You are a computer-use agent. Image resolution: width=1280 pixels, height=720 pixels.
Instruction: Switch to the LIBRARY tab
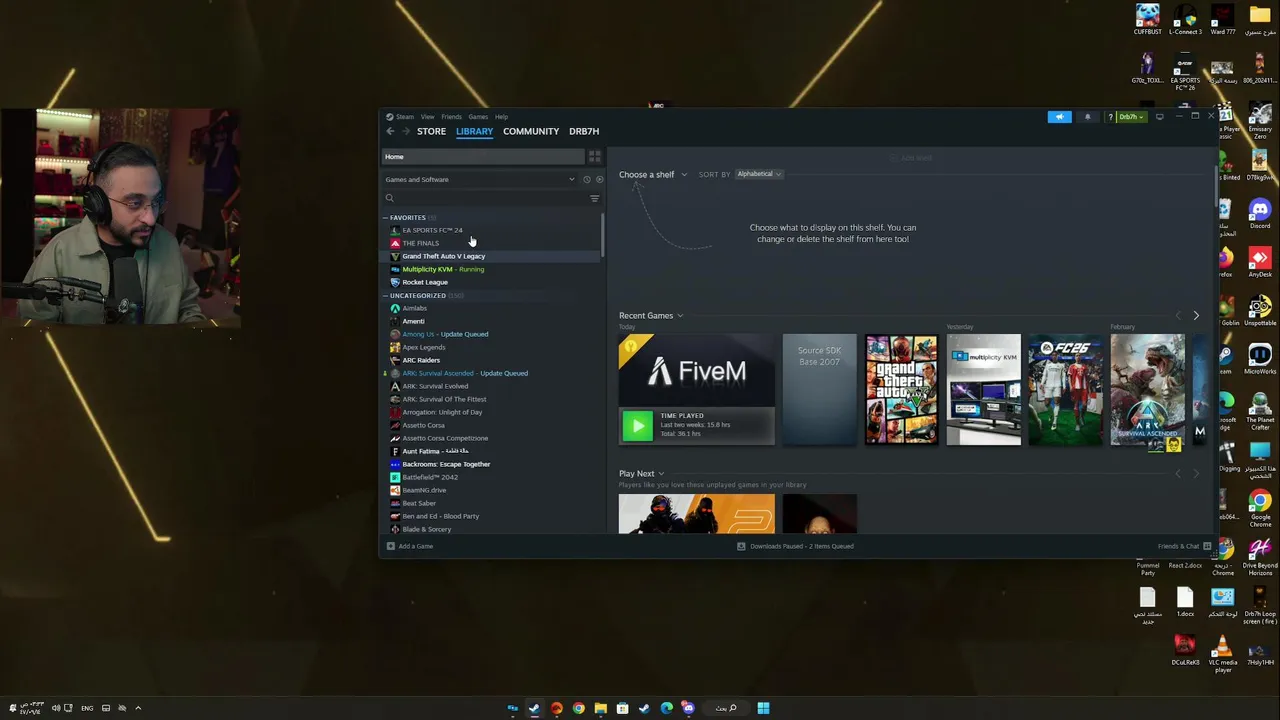click(474, 131)
